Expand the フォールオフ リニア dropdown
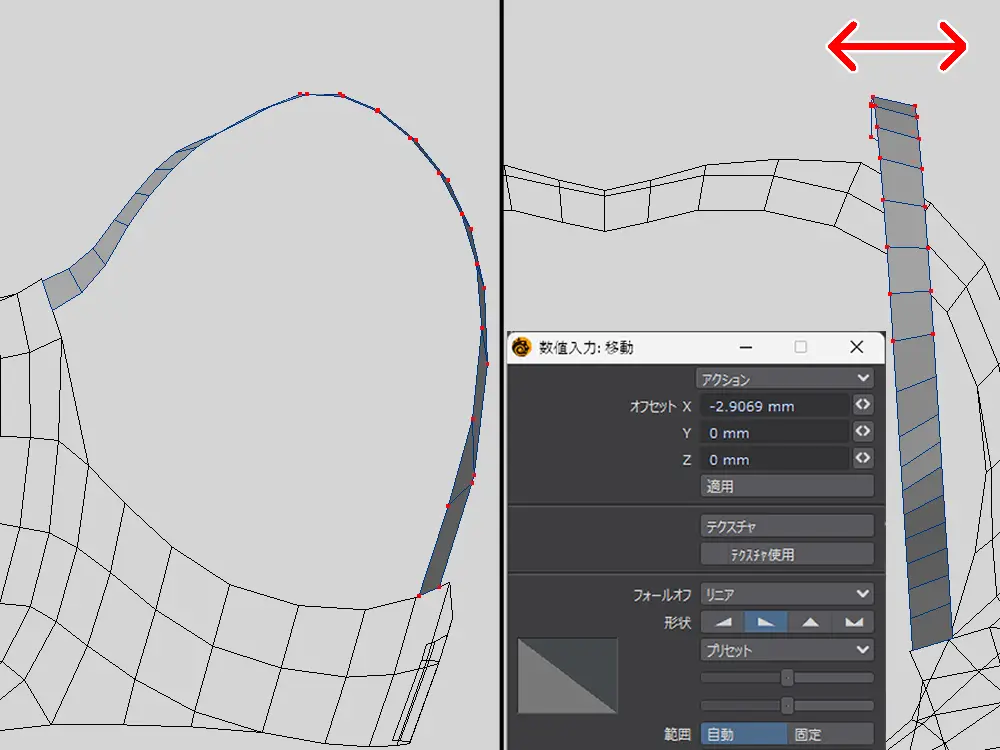Viewport: 1000px width, 750px height. (x=786, y=594)
